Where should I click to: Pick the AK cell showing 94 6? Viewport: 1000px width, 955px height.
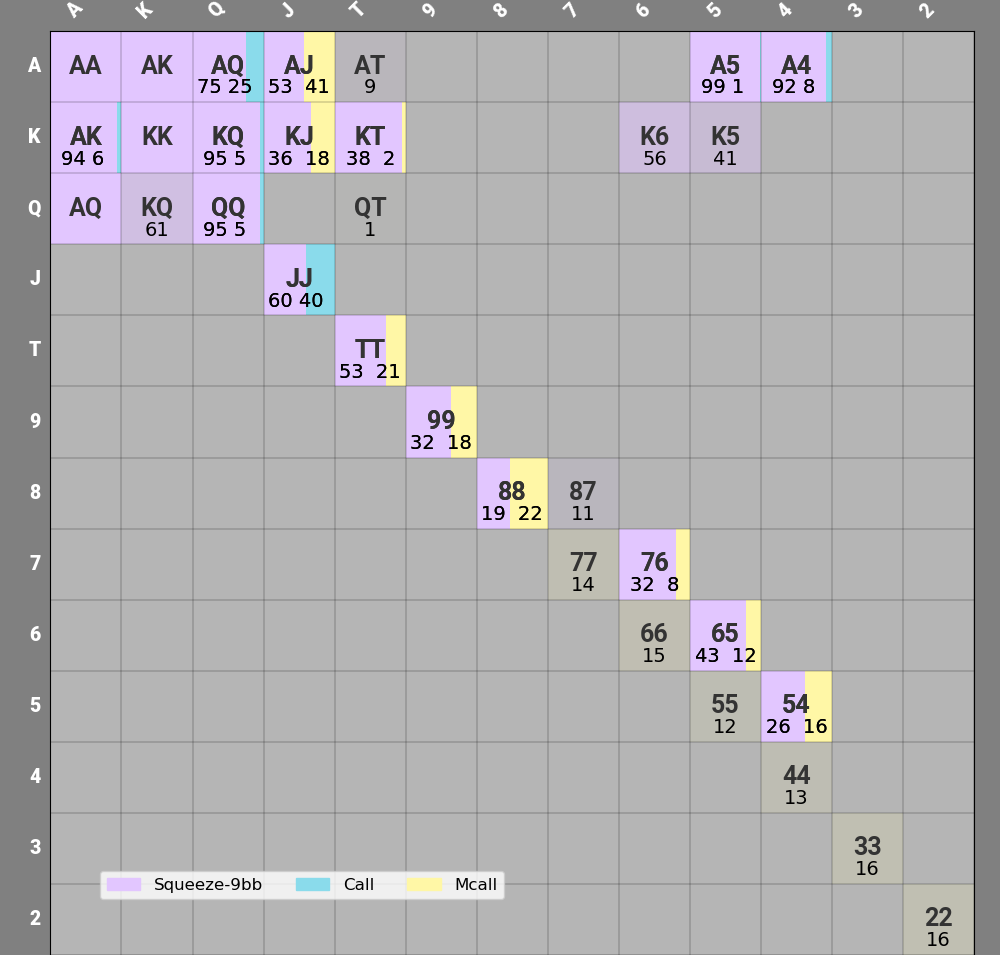86,138
